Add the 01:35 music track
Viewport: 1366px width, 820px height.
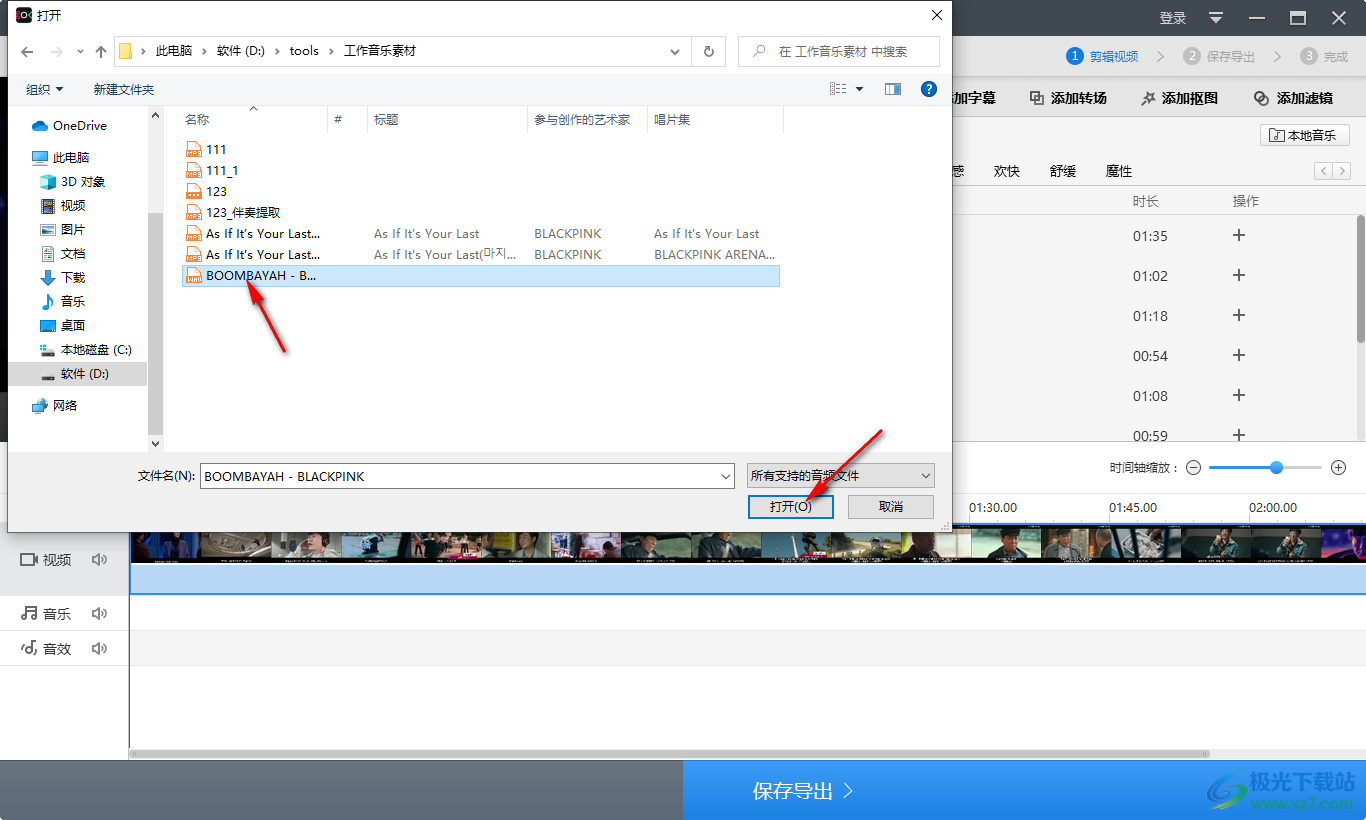1239,236
